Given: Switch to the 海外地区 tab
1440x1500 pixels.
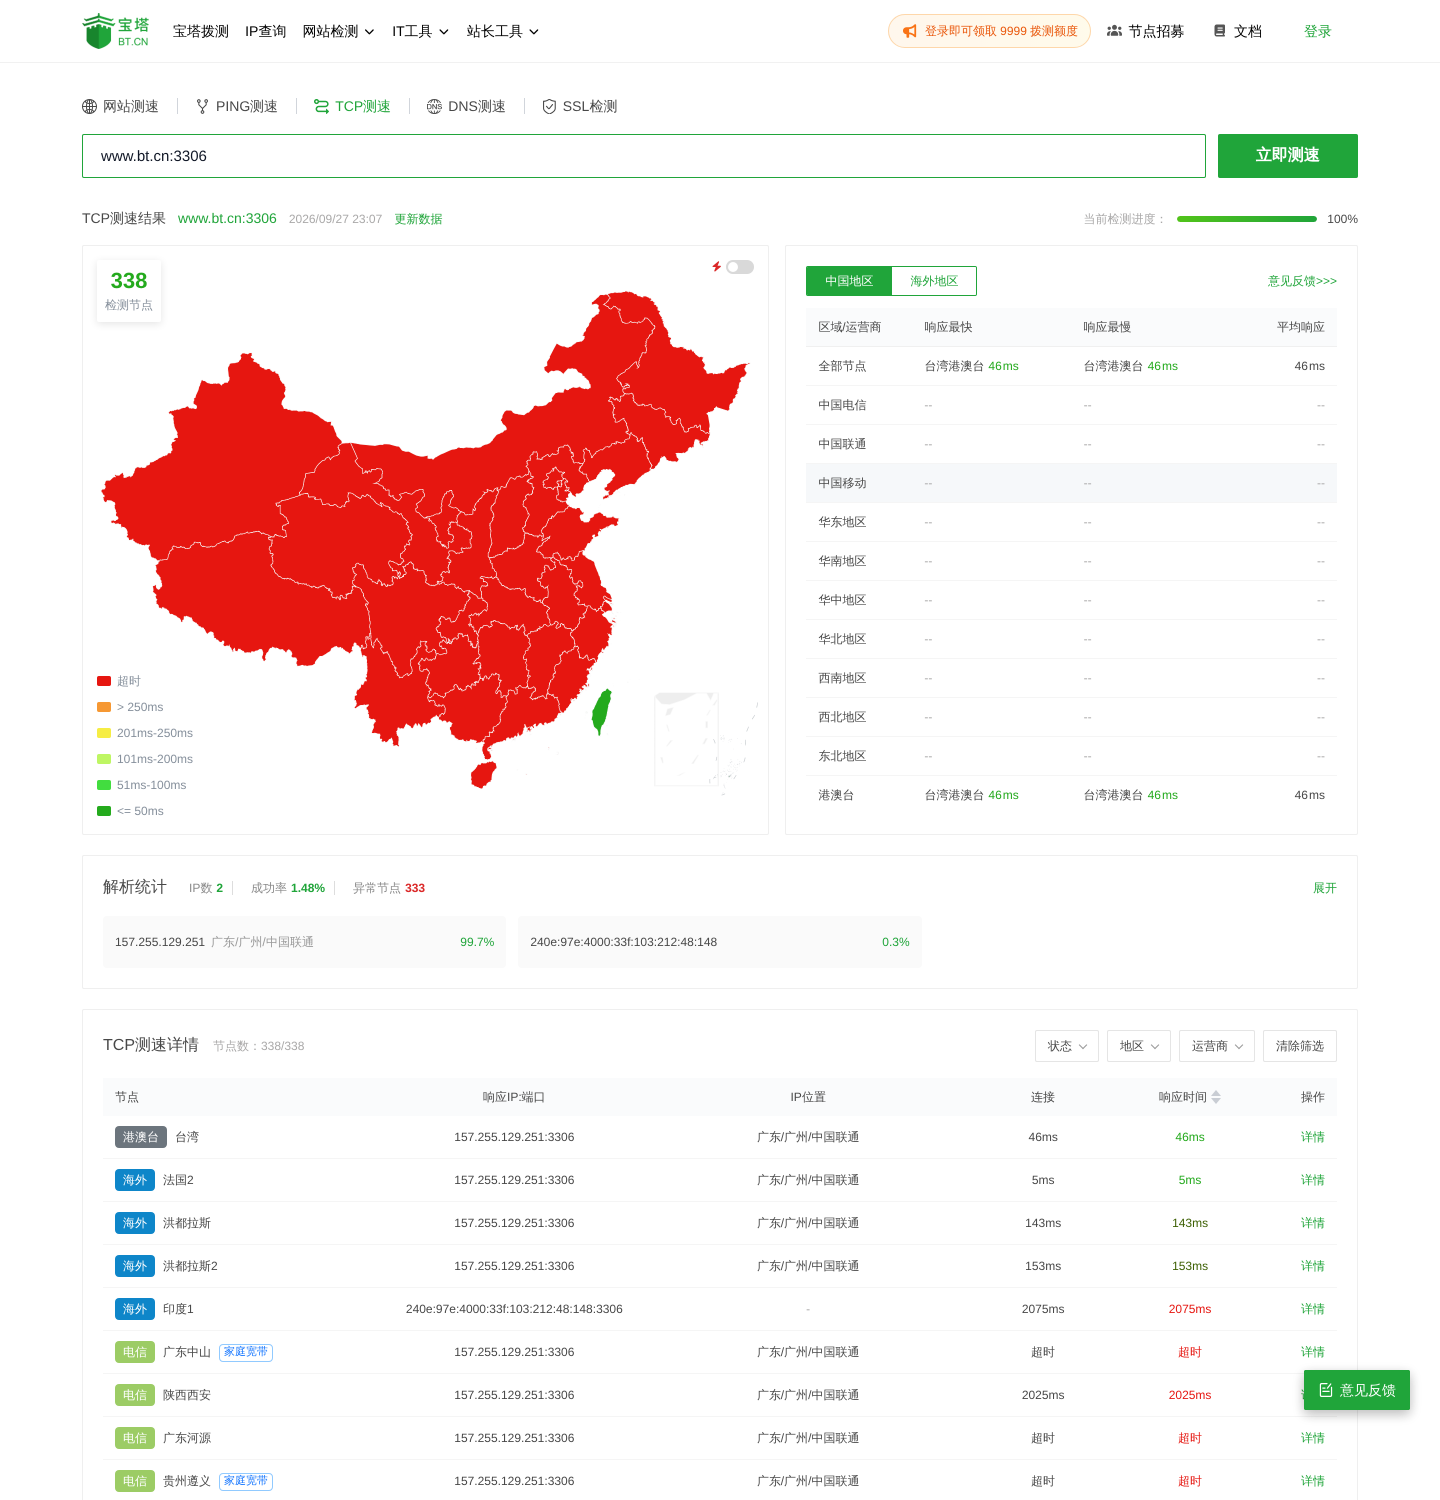Looking at the screenshot, I should (934, 281).
